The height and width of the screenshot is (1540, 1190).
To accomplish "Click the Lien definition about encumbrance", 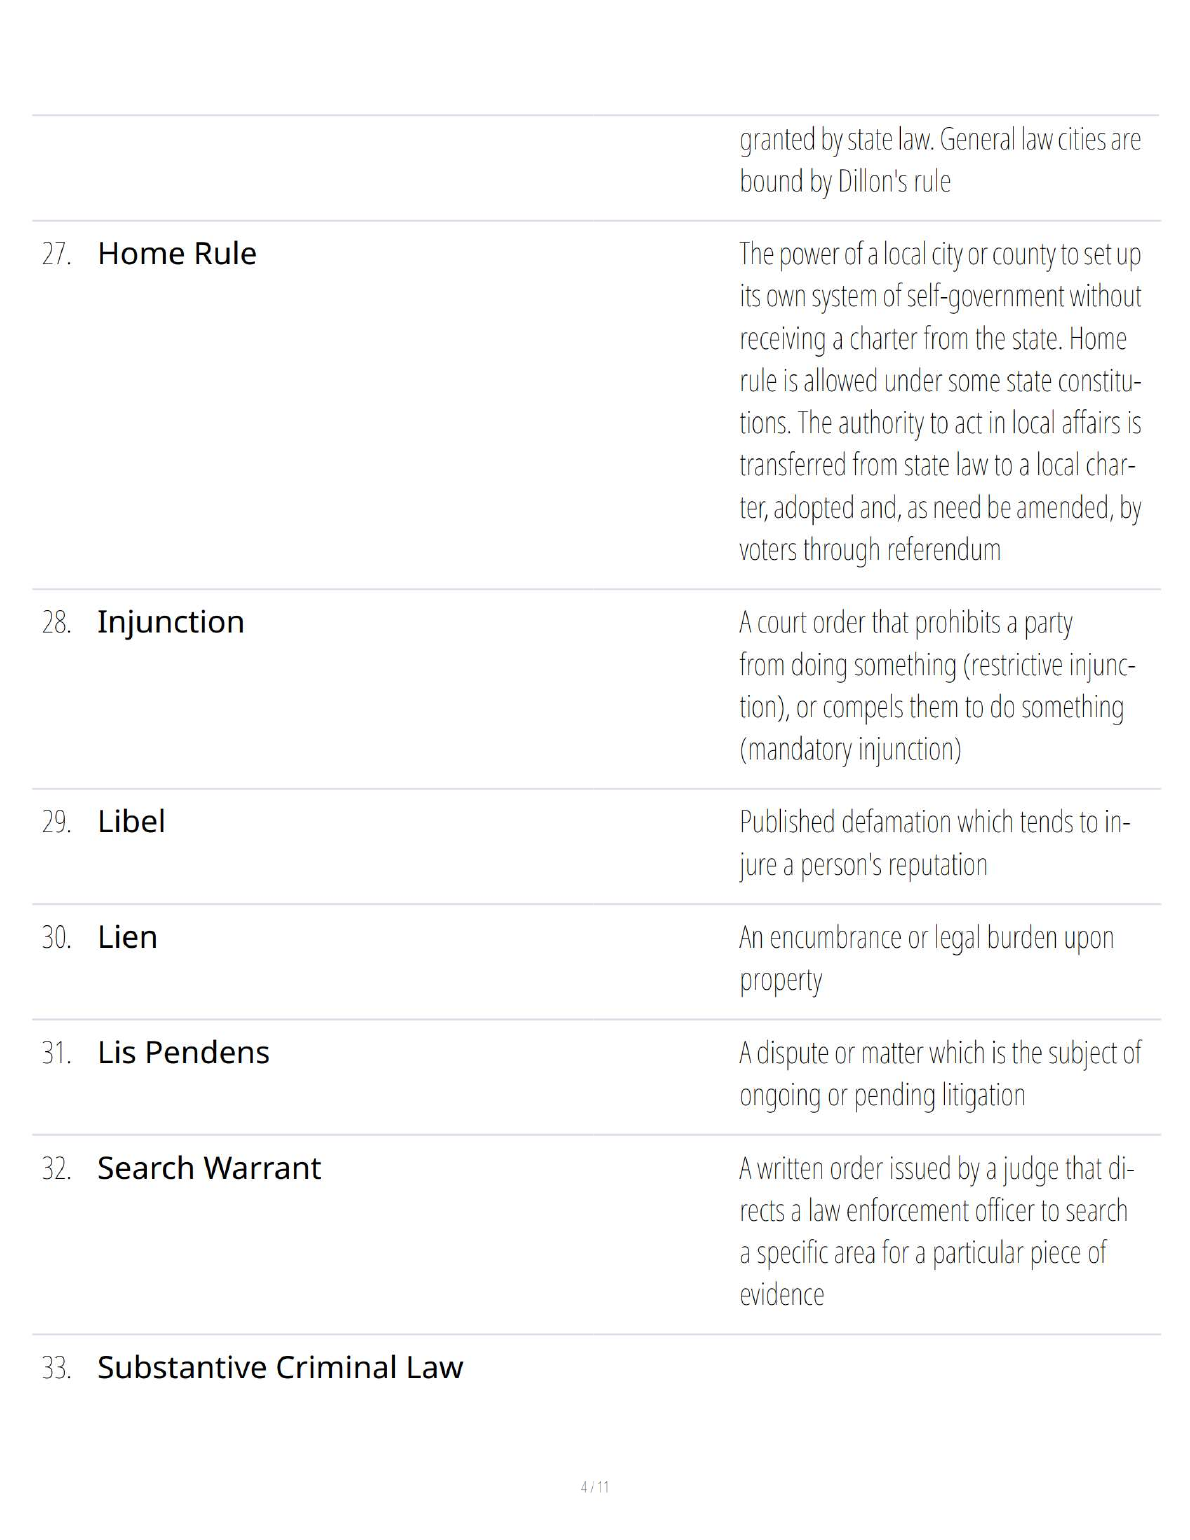I will pos(926,959).
